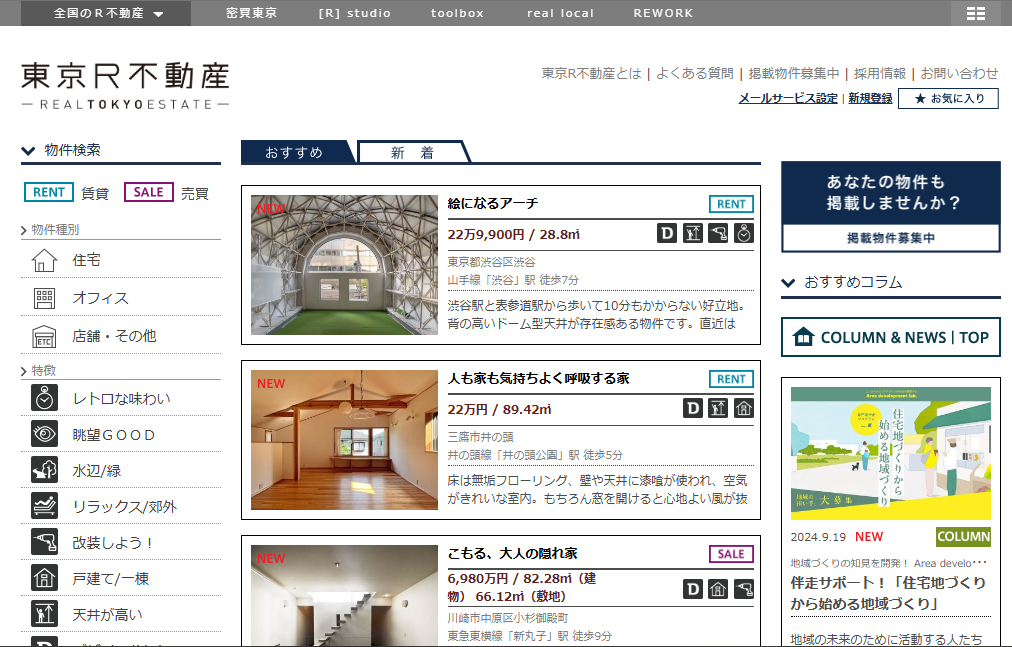Open the 人も家も気持ちよく呼吸する家 property photo
Screen dimensions: 1012x647
click(344, 440)
